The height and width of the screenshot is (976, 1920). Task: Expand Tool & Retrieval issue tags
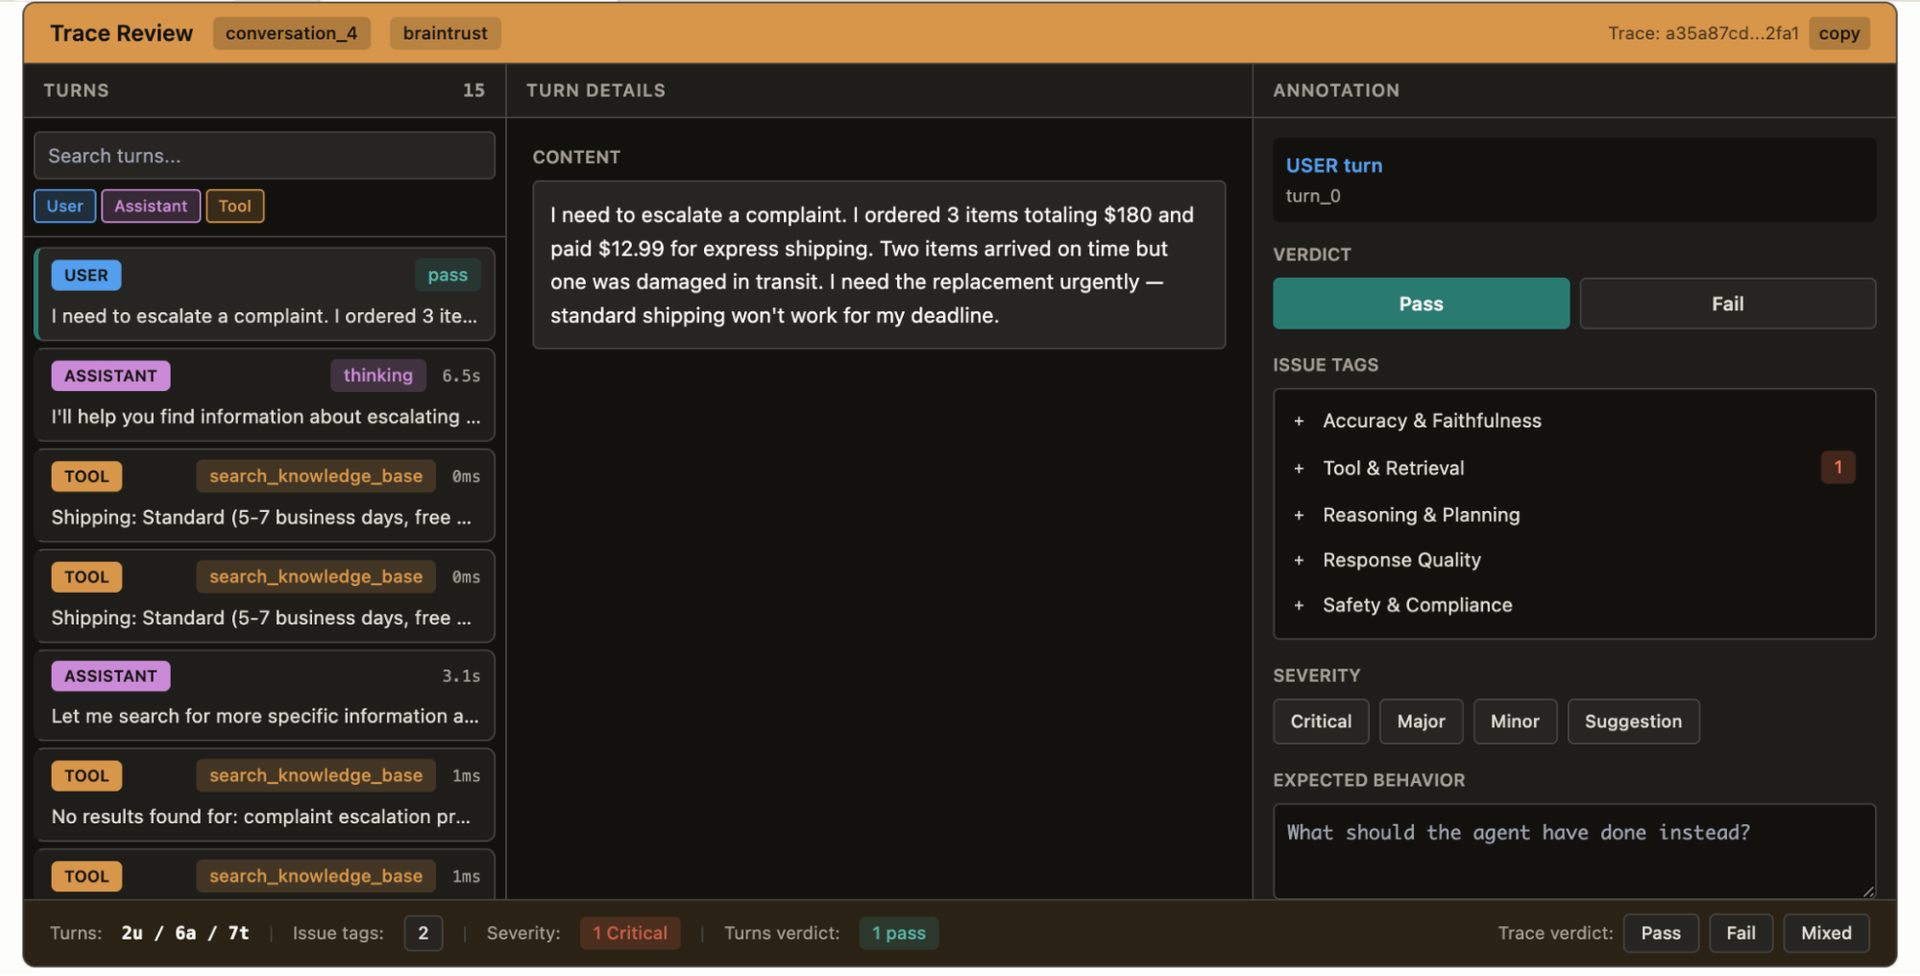(x=1573, y=468)
